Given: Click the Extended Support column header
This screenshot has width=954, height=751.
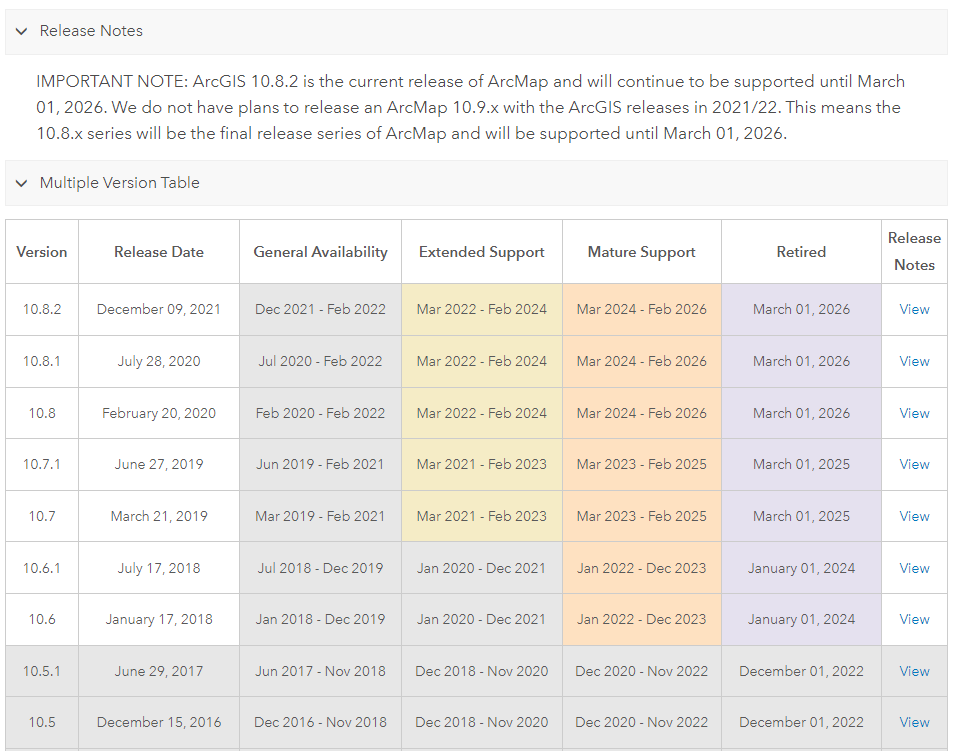Looking at the screenshot, I should pyautogui.click(x=481, y=251).
